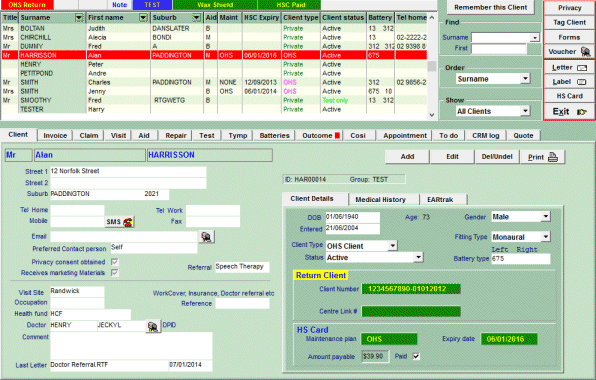Click the Privacy button

(x=569, y=8)
